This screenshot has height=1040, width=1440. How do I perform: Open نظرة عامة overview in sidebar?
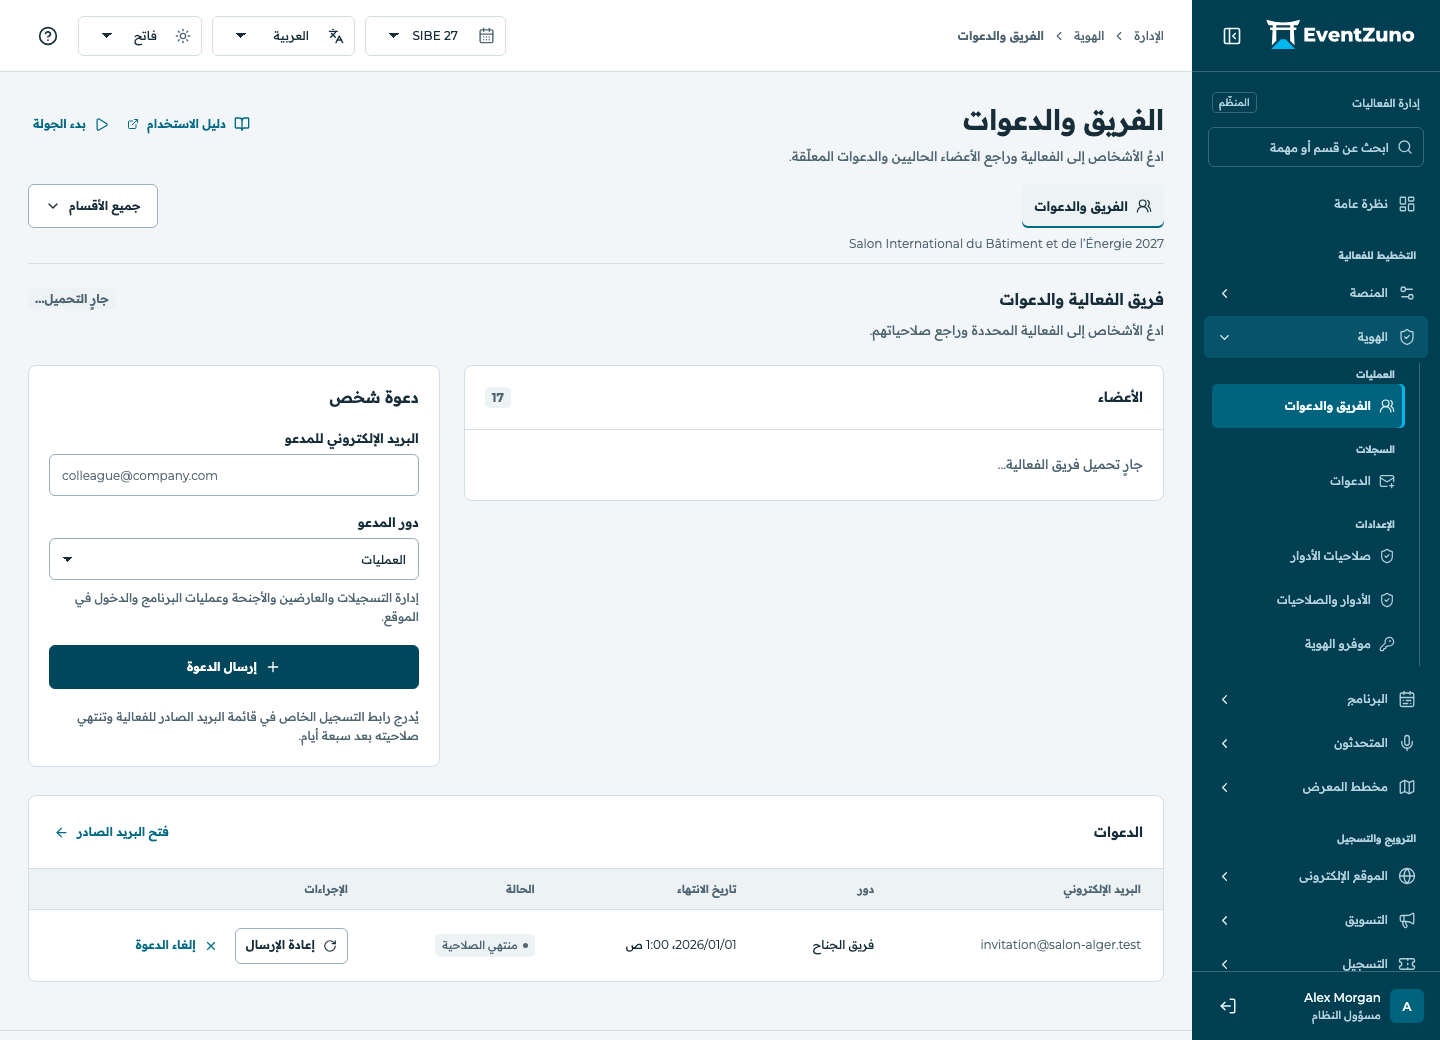point(1316,204)
